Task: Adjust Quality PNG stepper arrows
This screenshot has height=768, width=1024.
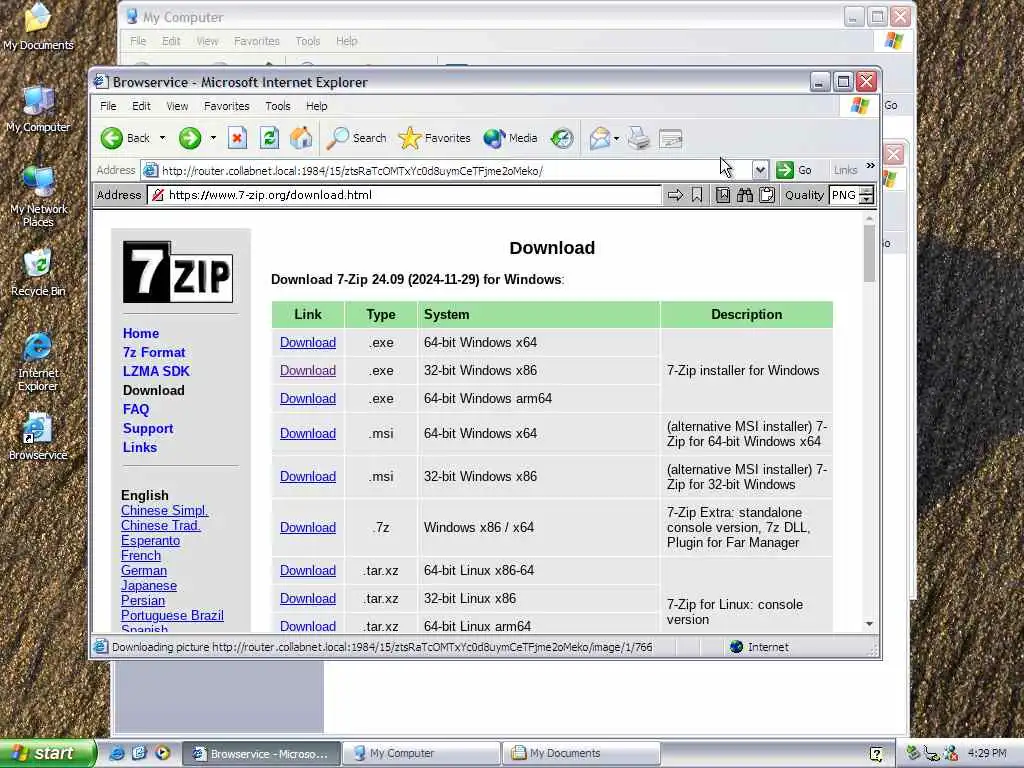Action: (x=866, y=195)
